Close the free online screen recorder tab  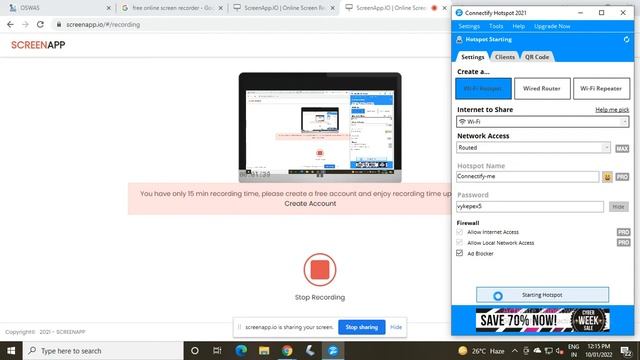(221, 8)
